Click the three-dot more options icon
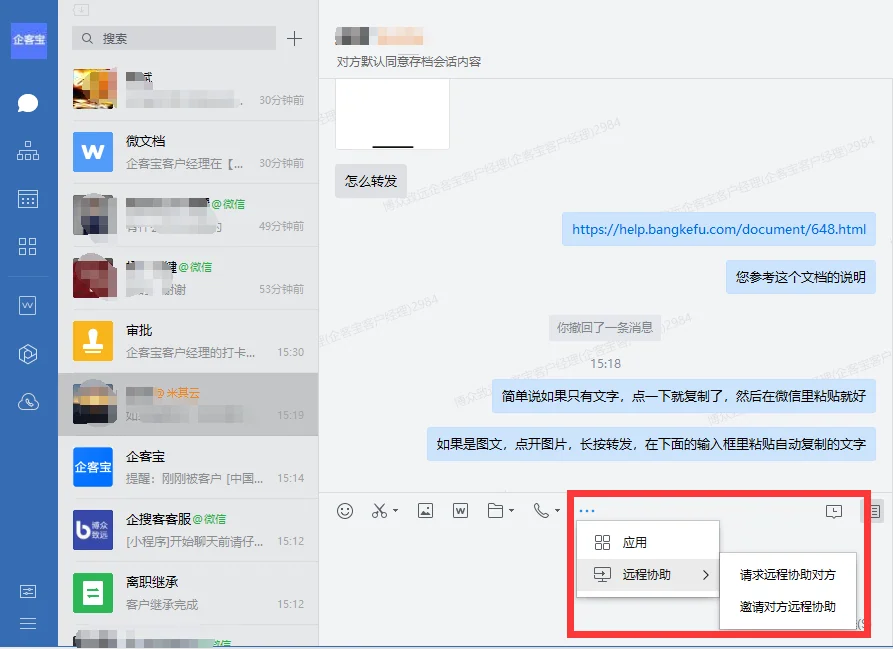893x649 pixels. [587, 511]
